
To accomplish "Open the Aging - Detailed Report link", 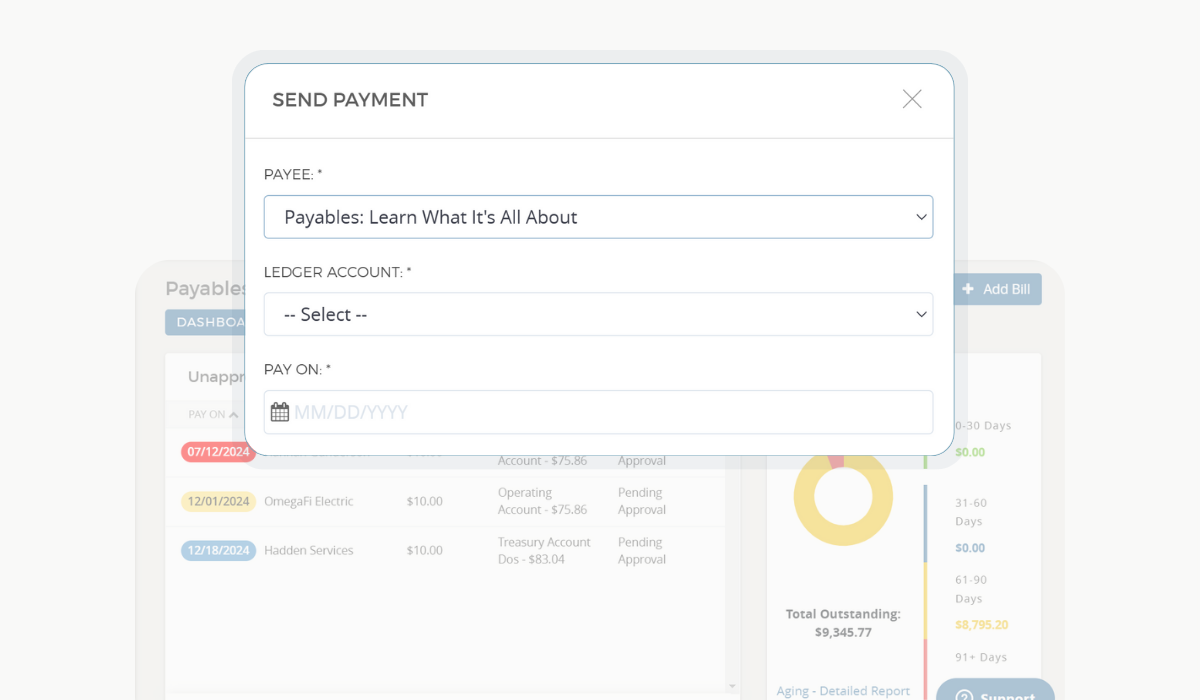I will point(843,690).
